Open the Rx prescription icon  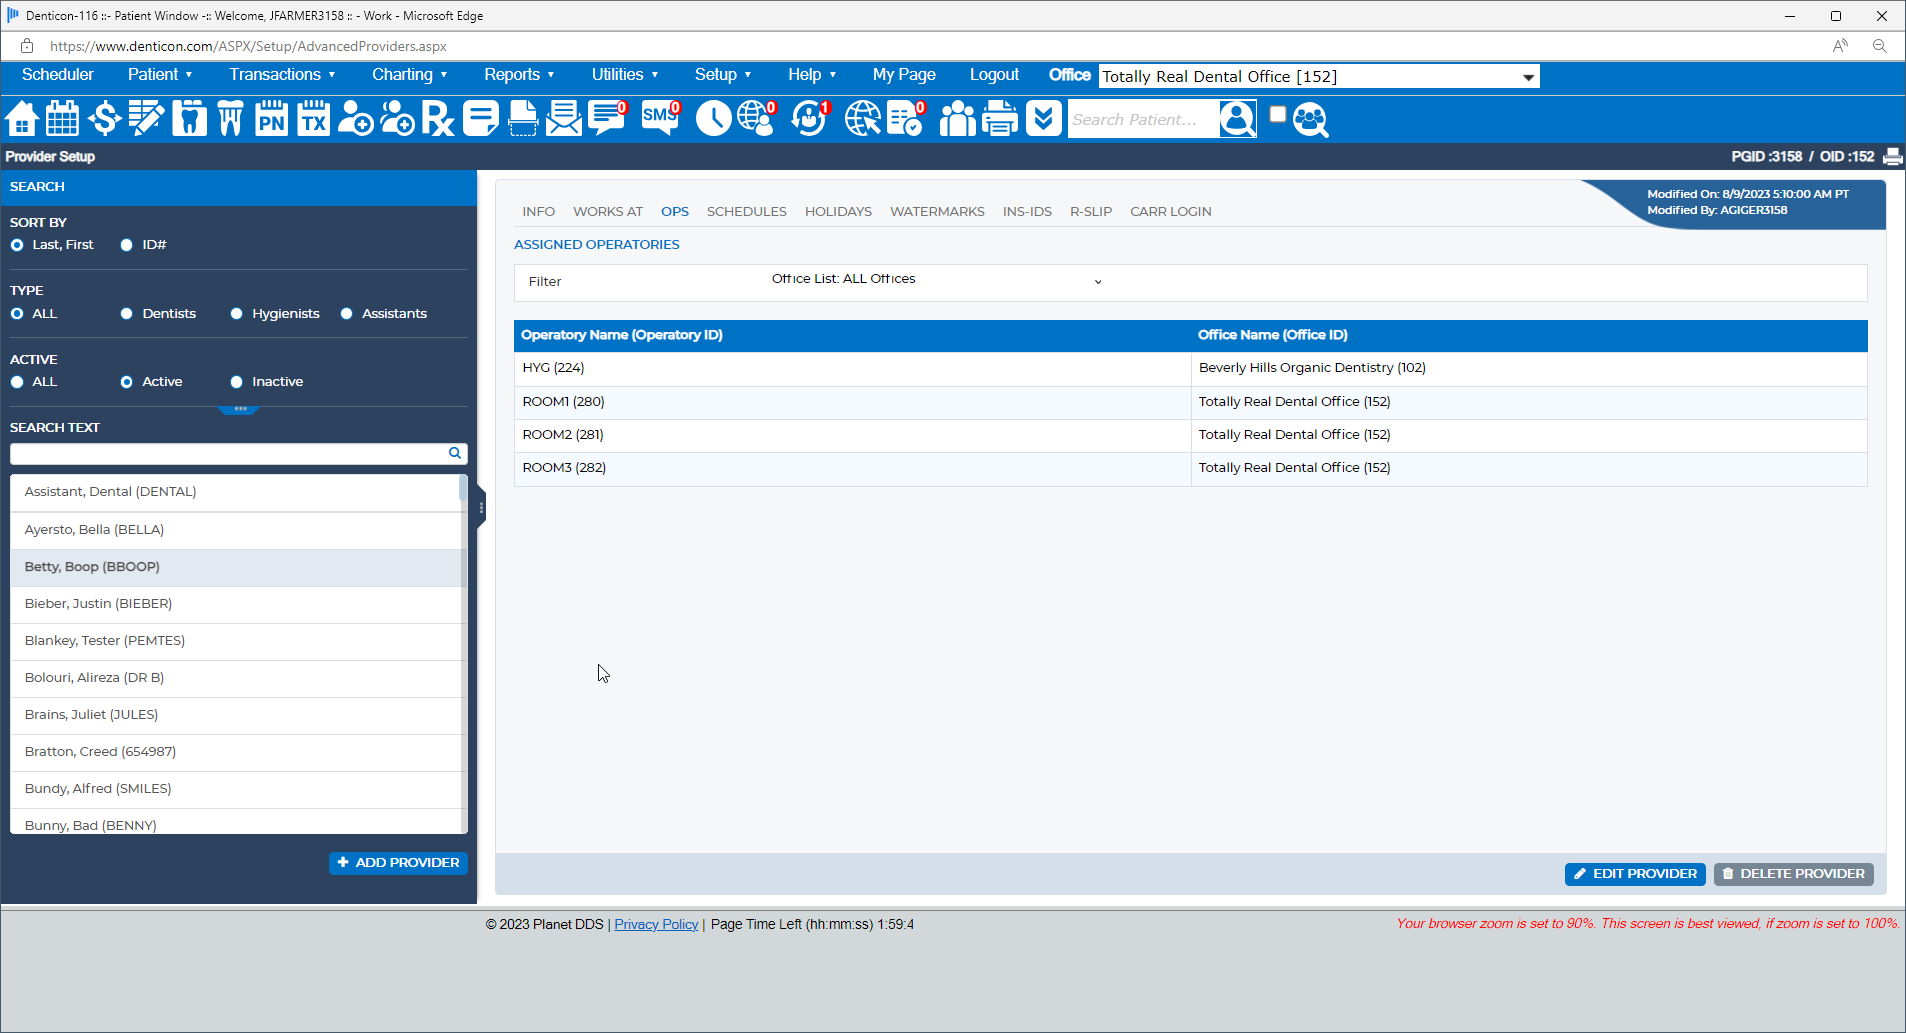pos(437,119)
